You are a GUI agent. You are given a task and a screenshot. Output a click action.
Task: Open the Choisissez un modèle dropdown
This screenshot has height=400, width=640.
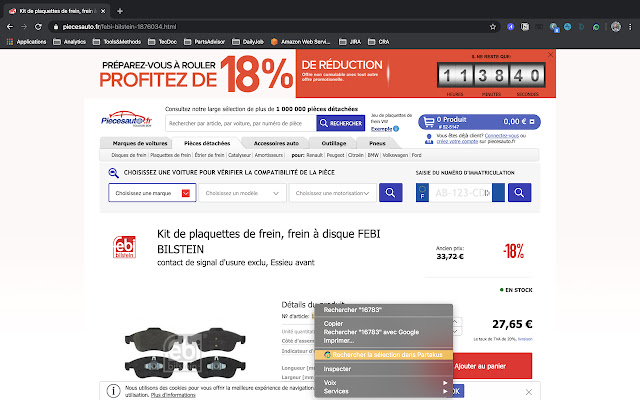242,193
